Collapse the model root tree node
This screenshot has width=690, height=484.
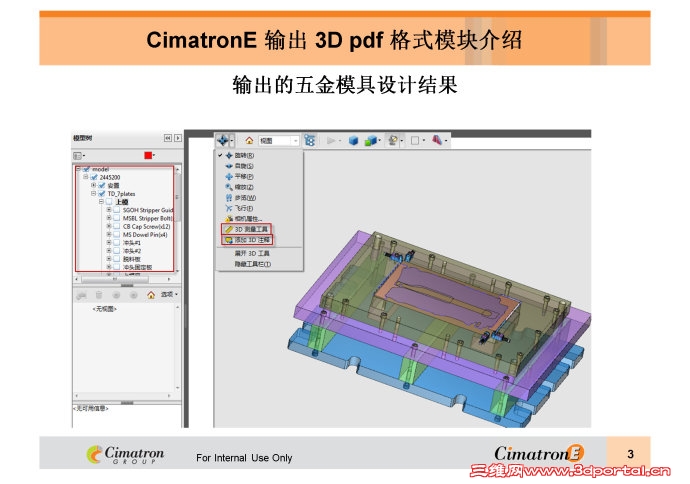pyautogui.click(x=78, y=169)
